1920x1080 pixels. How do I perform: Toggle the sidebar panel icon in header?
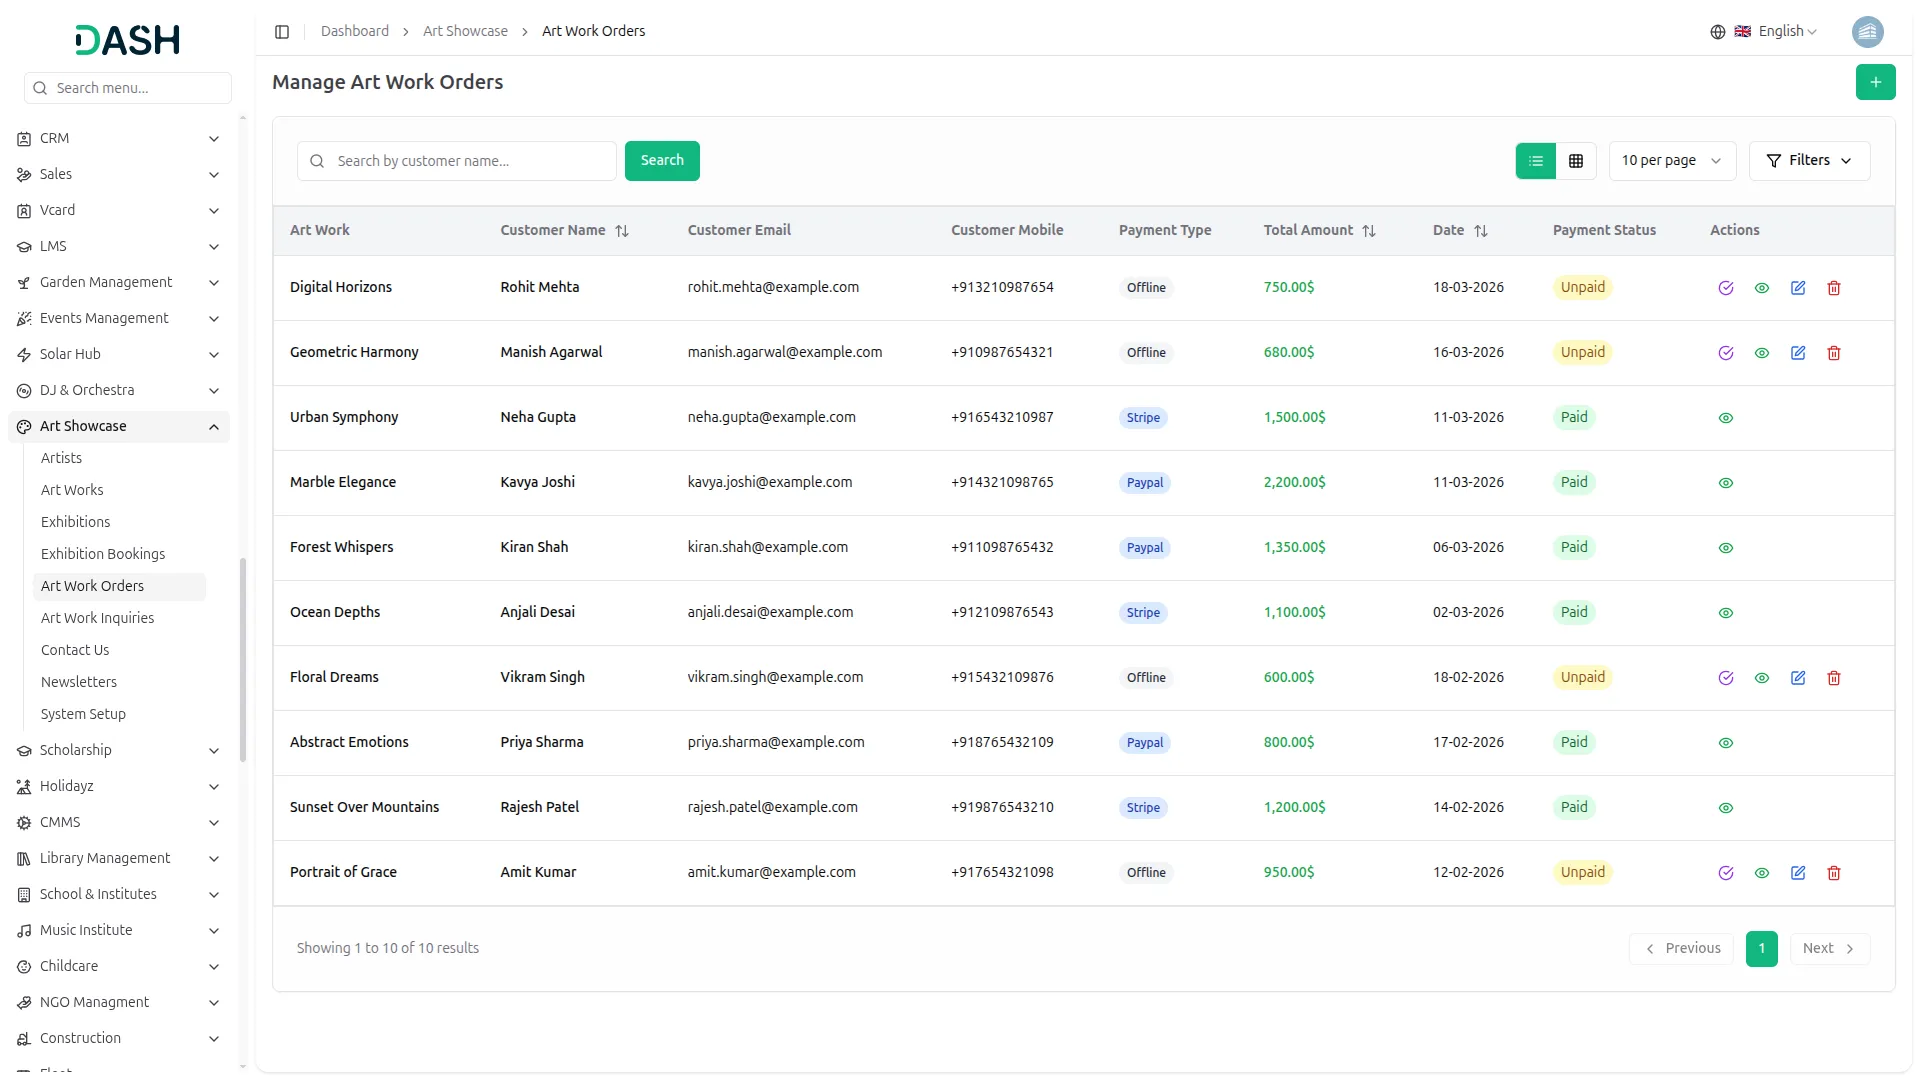[x=282, y=32]
